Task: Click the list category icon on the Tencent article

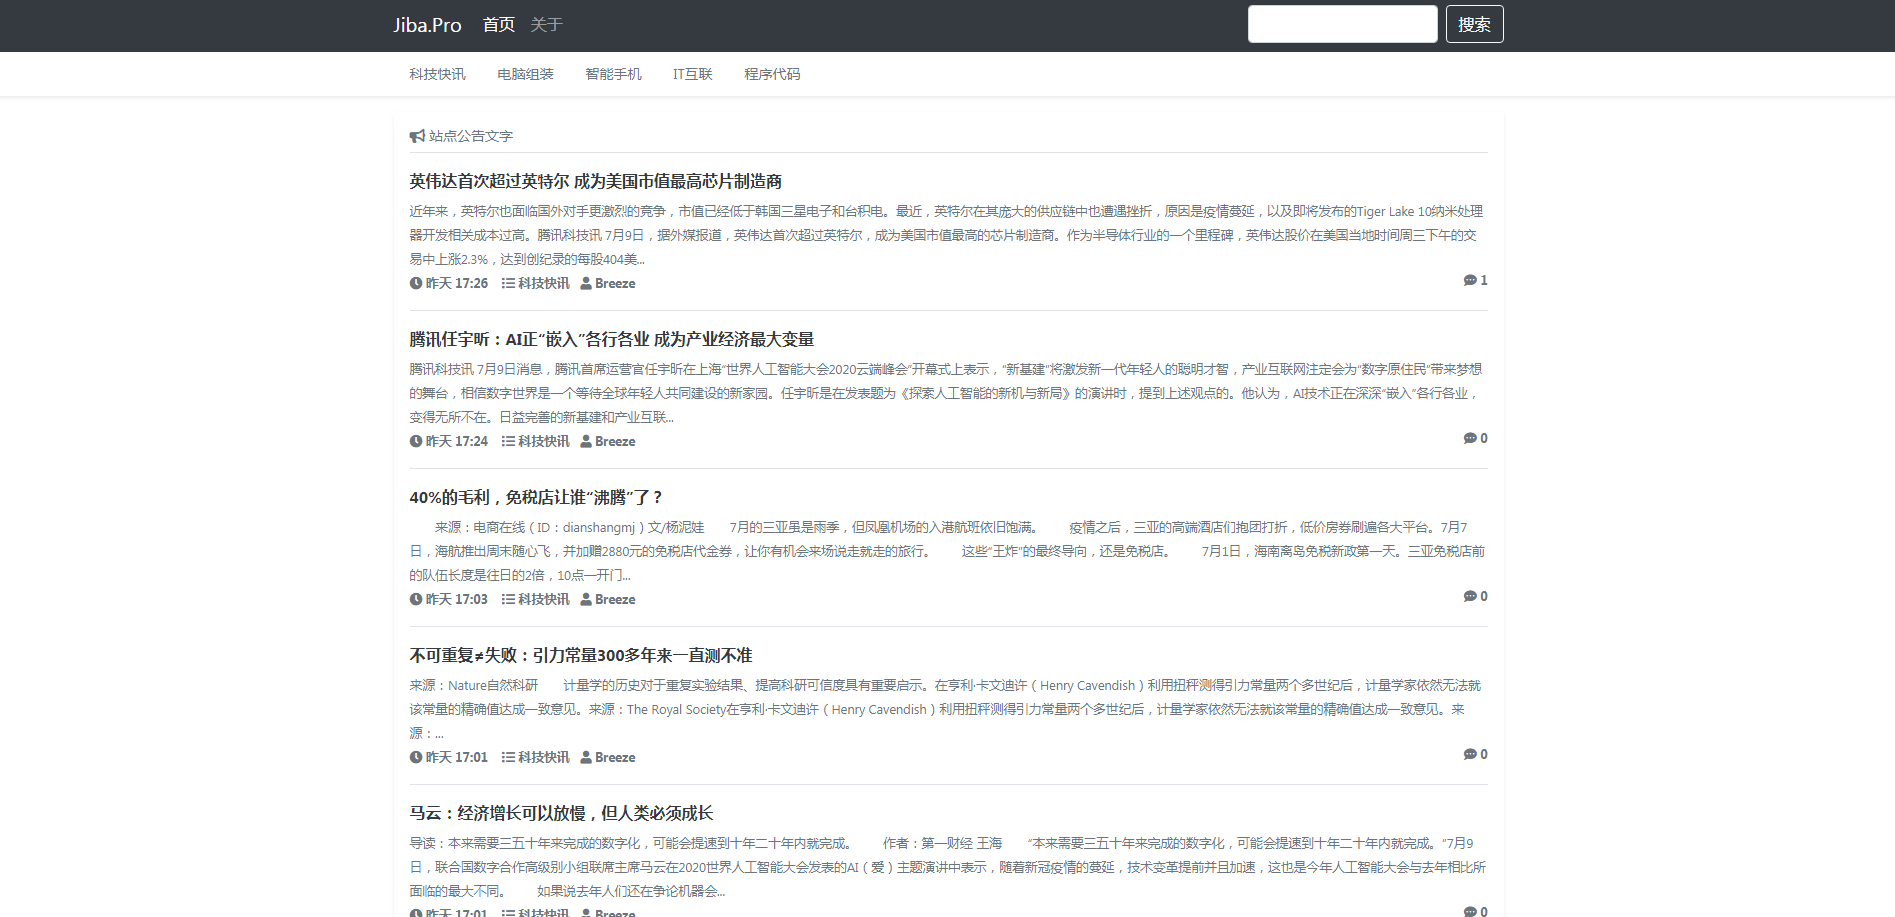Action: tap(508, 441)
